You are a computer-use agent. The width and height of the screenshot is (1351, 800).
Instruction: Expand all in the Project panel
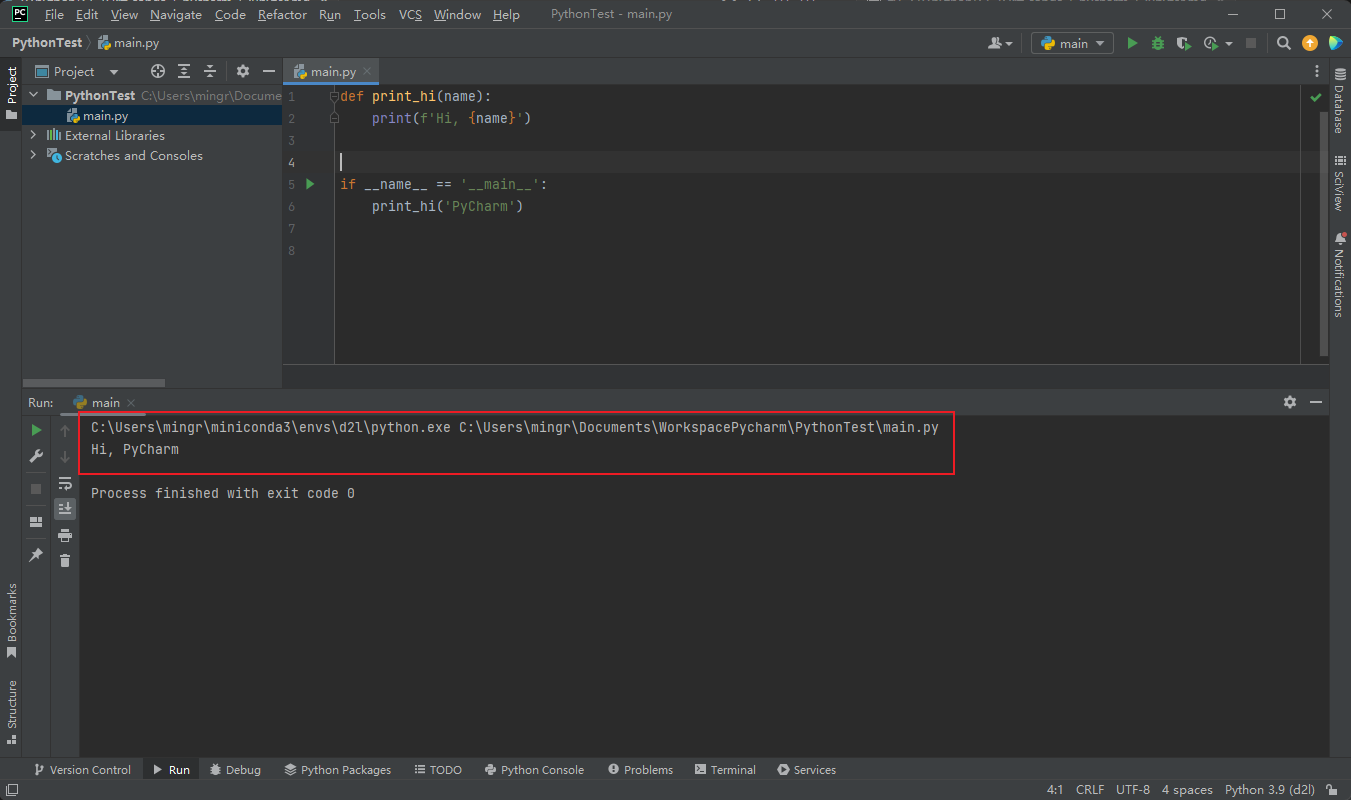(x=184, y=71)
